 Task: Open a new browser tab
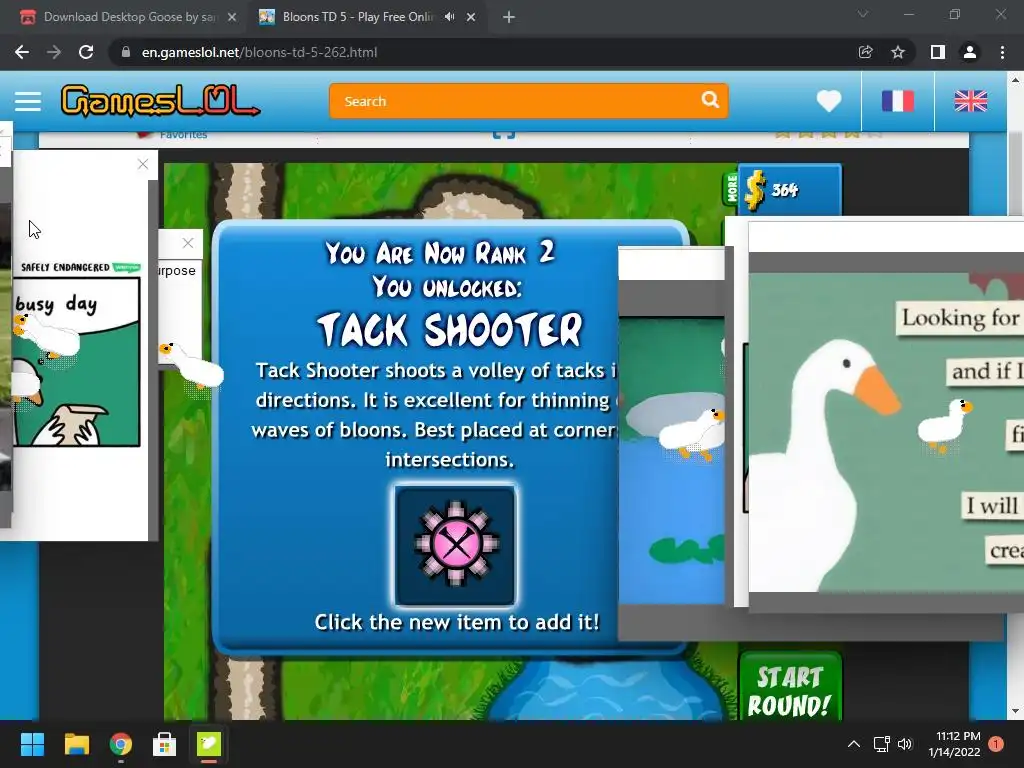click(x=509, y=17)
